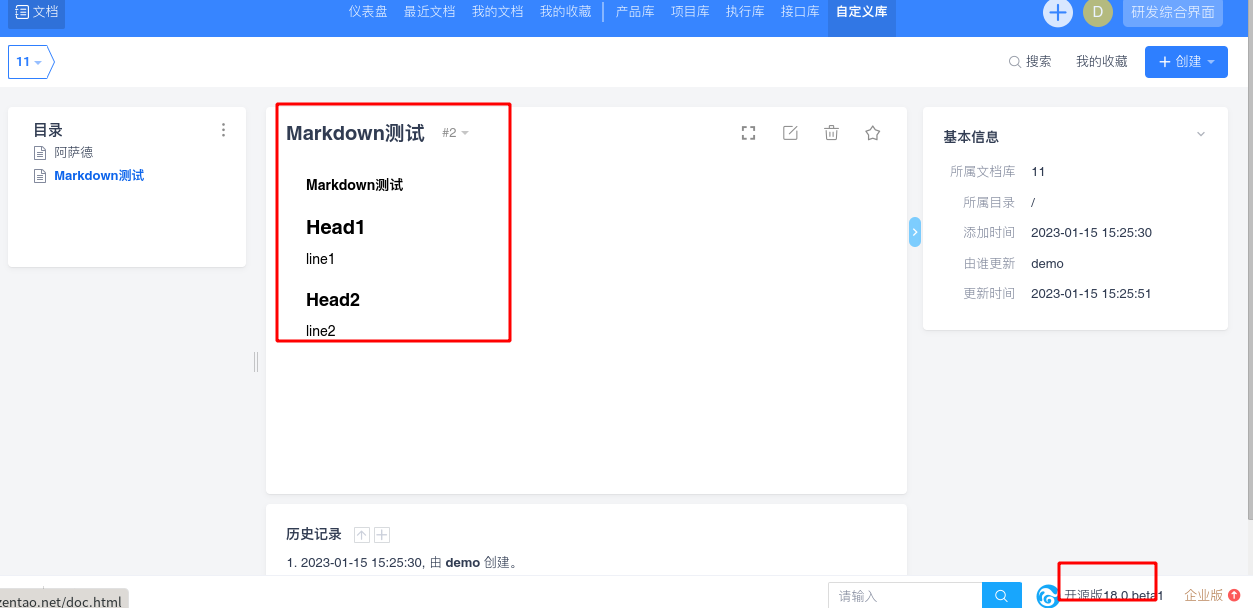The height and width of the screenshot is (608, 1253).
Task: Open the catalog three-dot menu
Action: click(223, 130)
